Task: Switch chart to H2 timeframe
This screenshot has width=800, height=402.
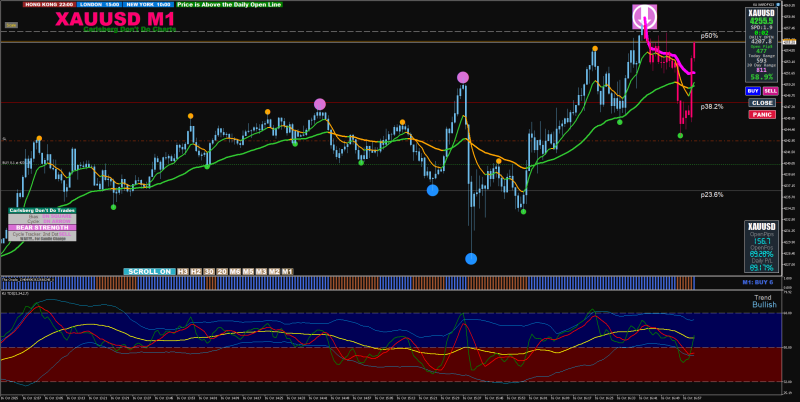Action: pyautogui.click(x=196, y=271)
